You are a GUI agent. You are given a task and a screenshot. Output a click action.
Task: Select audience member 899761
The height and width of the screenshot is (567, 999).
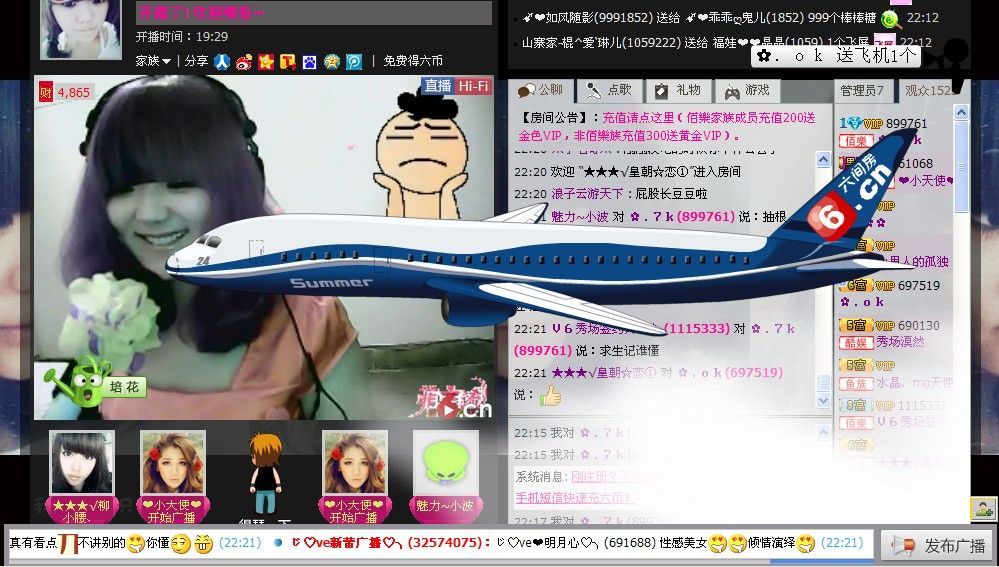click(907, 124)
